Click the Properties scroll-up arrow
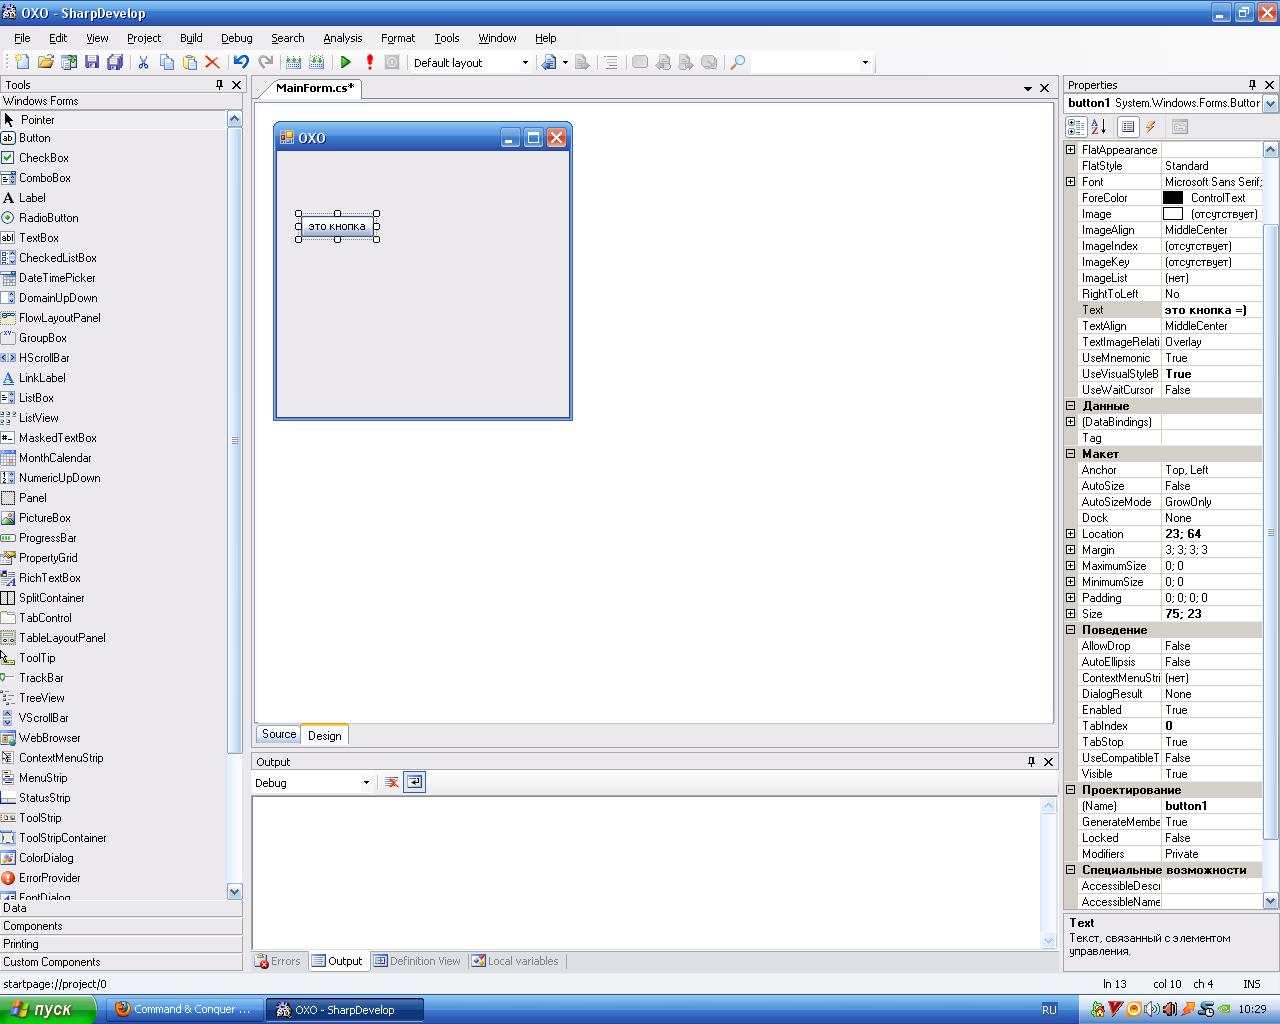 [x=1271, y=150]
